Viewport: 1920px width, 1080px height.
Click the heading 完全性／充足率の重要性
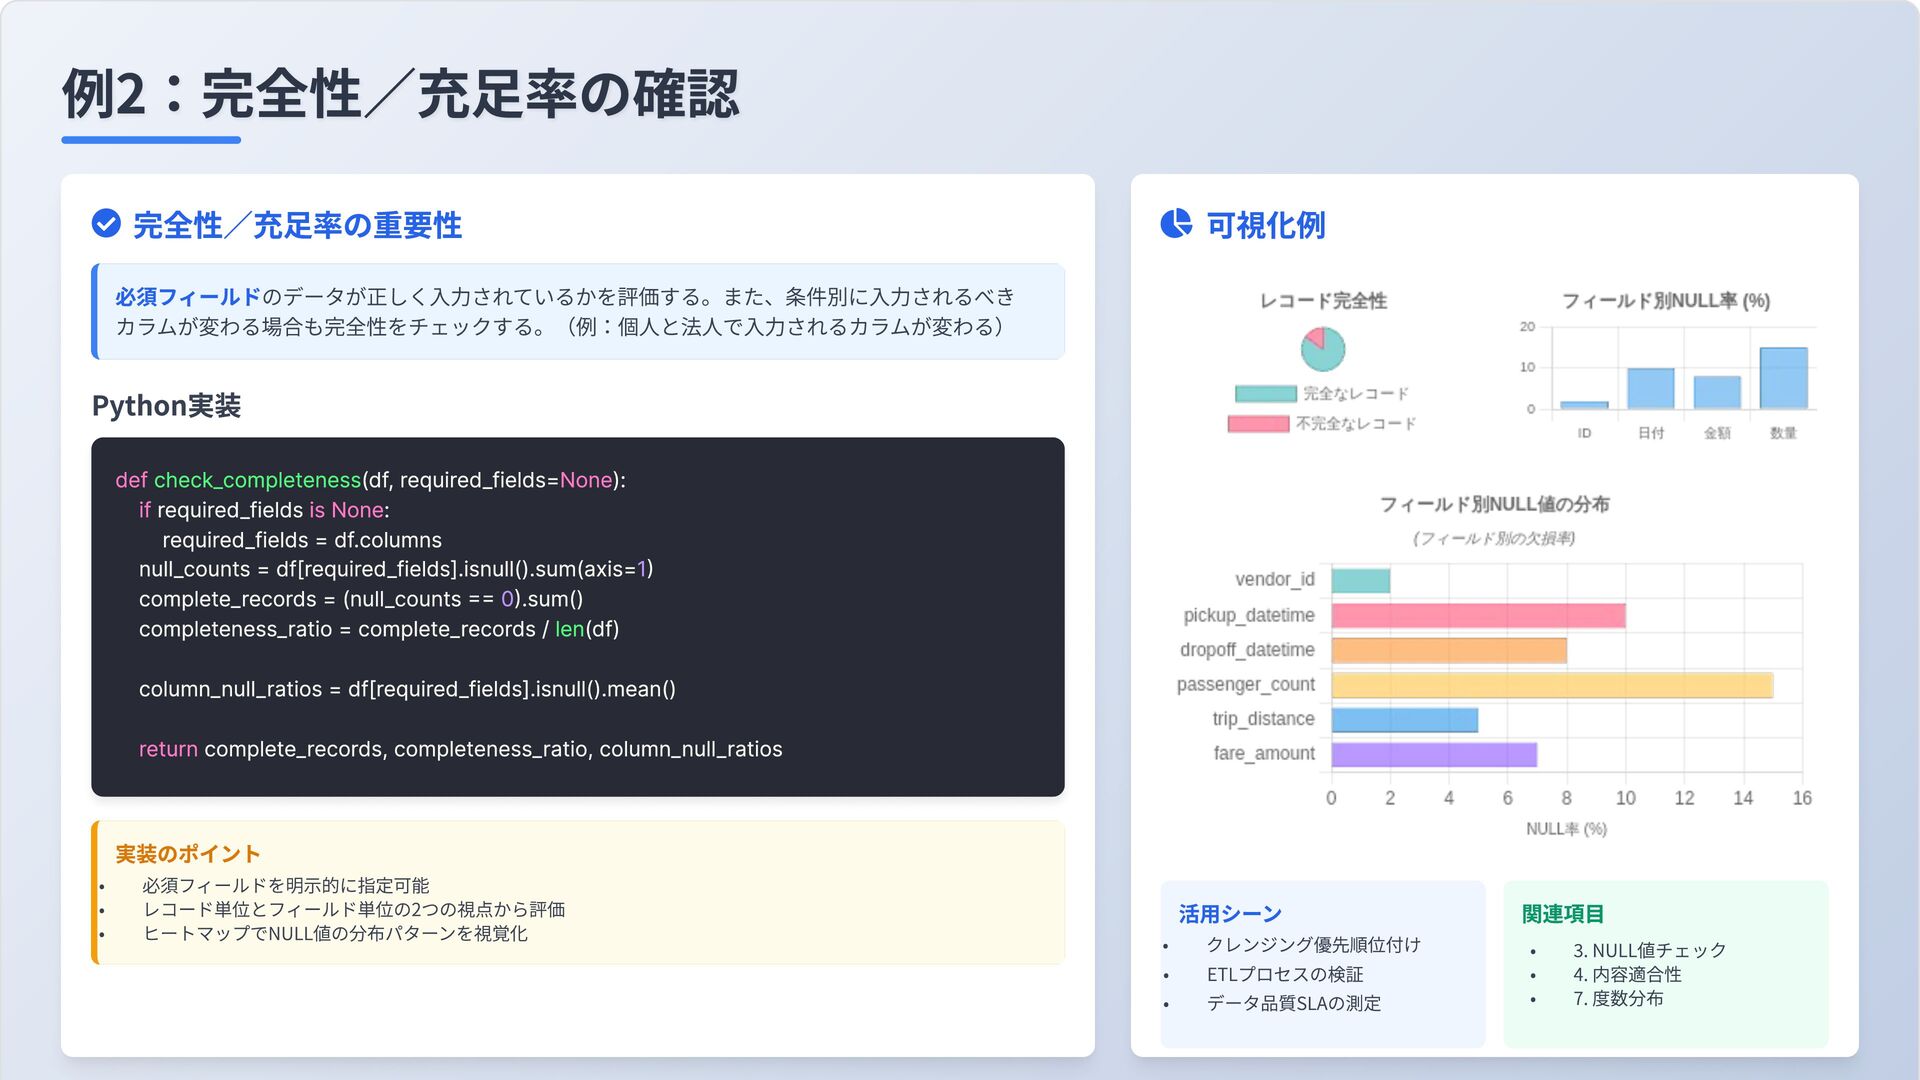pos(297,225)
